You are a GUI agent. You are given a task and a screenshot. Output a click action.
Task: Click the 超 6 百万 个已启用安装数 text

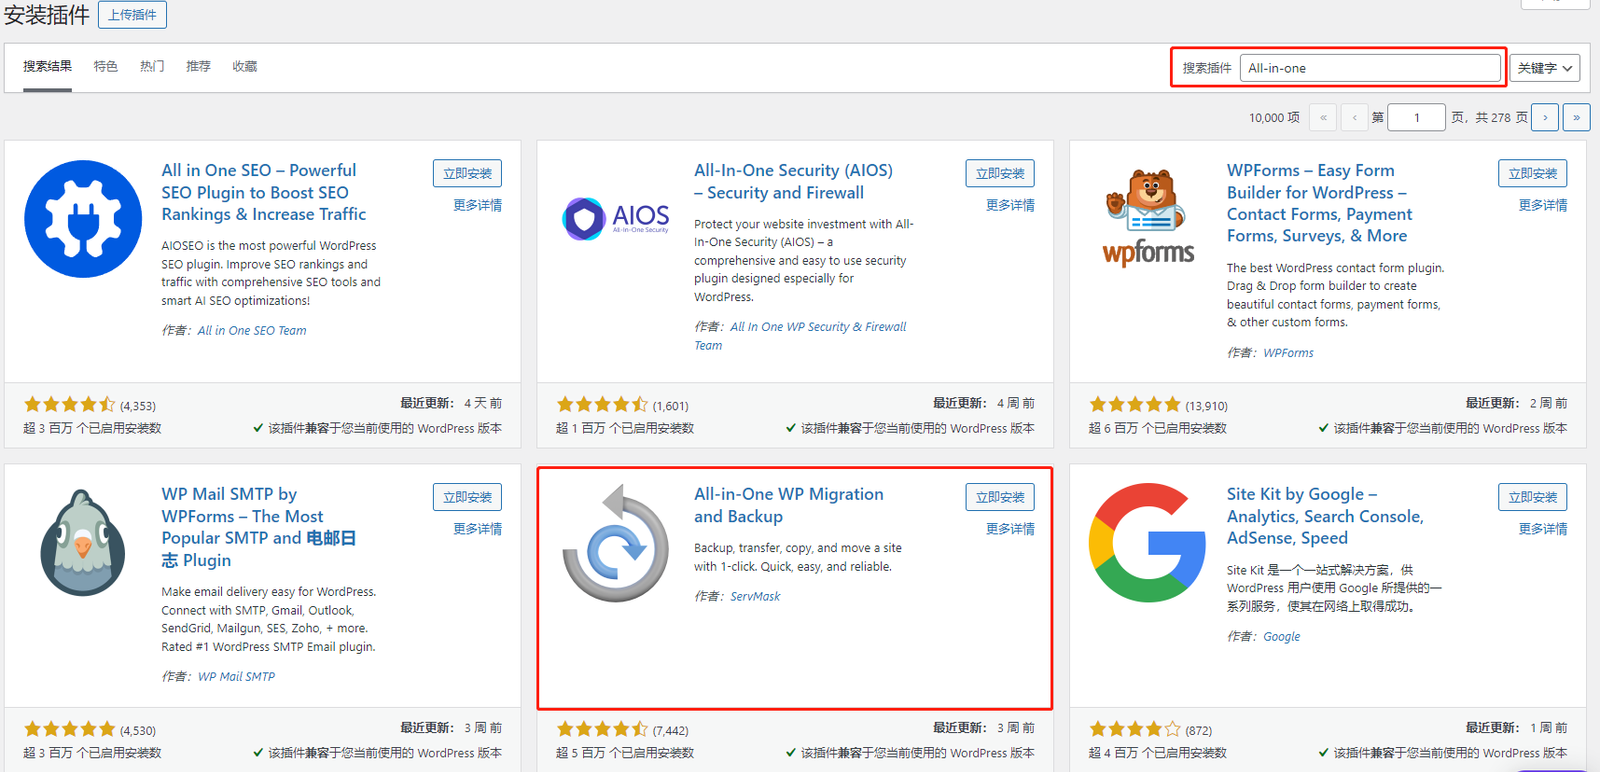pos(1158,428)
